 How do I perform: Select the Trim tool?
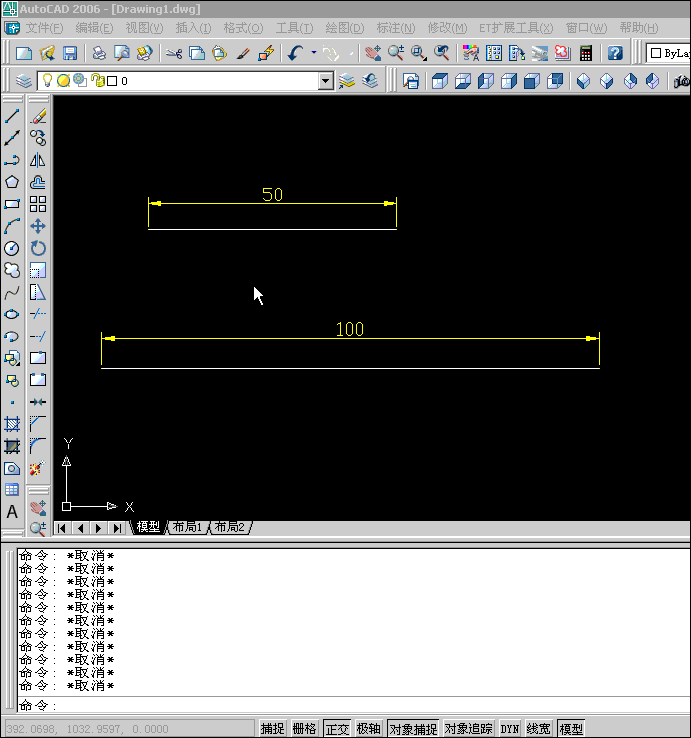coord(38,314)
